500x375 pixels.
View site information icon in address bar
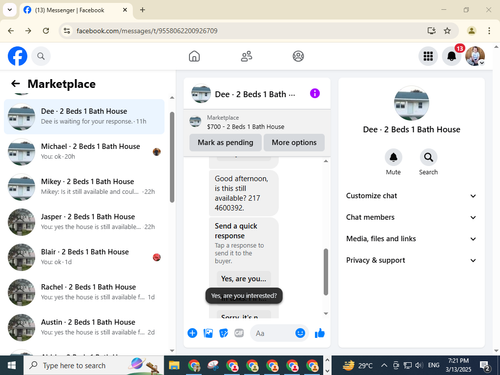click(x=67, y=31)
